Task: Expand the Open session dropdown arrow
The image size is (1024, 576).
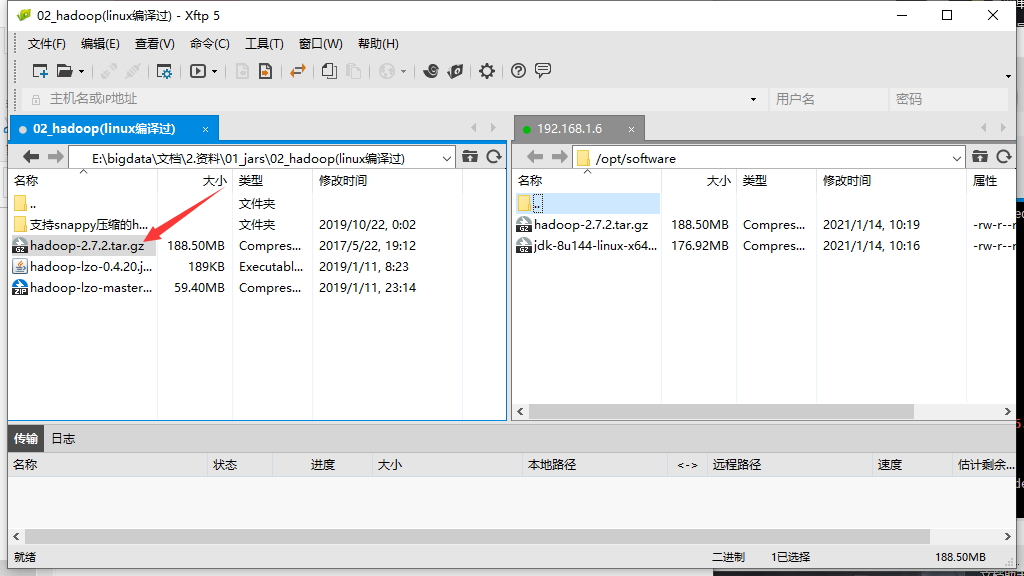Action: (x=82, y=71)
